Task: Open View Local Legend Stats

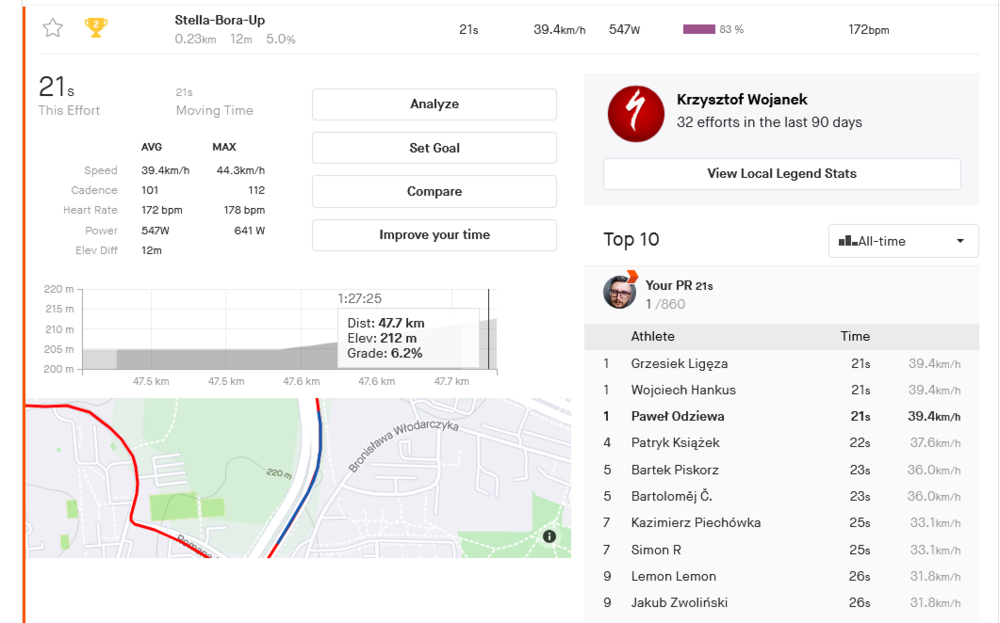Action: pyautogui.click(x=781, y=173)
